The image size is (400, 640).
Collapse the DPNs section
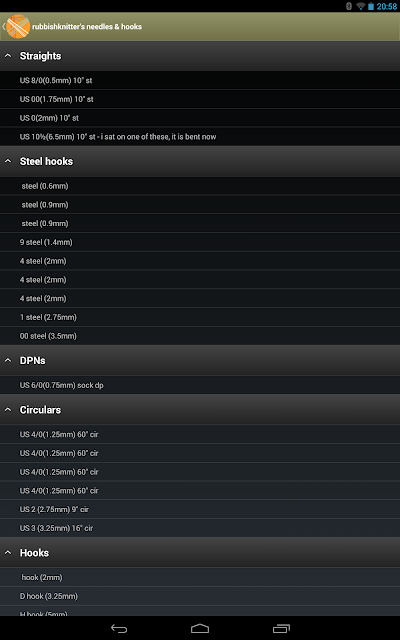click(x=200, y=361)
